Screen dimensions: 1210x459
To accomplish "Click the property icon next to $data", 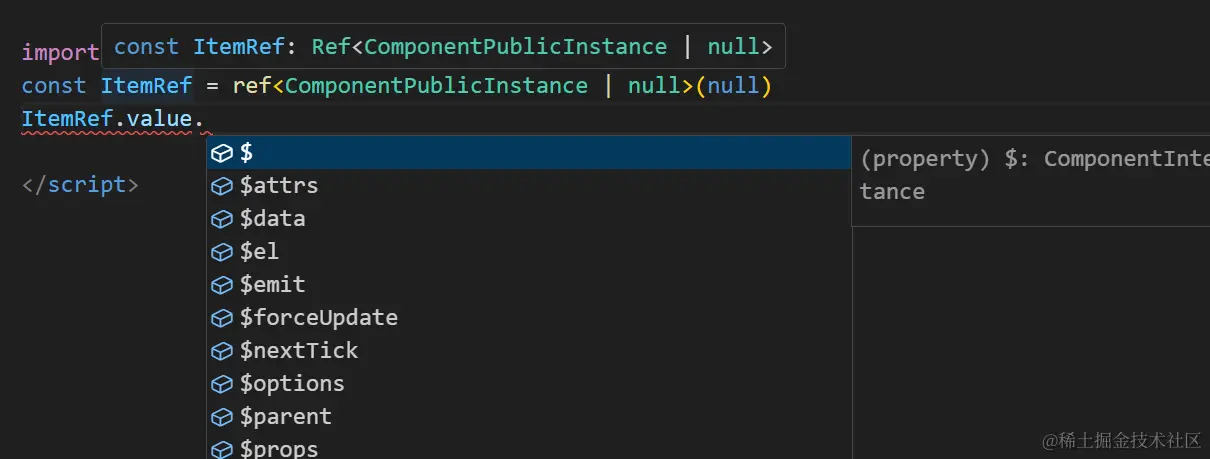I will tap(222, 219).
